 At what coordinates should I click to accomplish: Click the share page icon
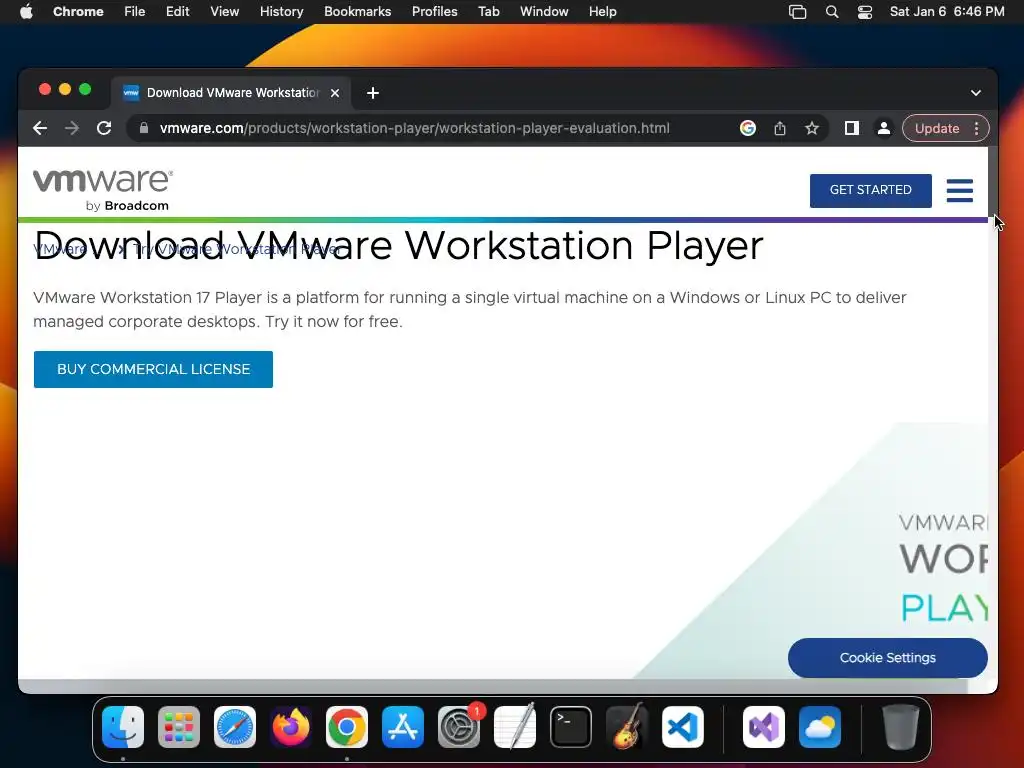coord(780,128)
